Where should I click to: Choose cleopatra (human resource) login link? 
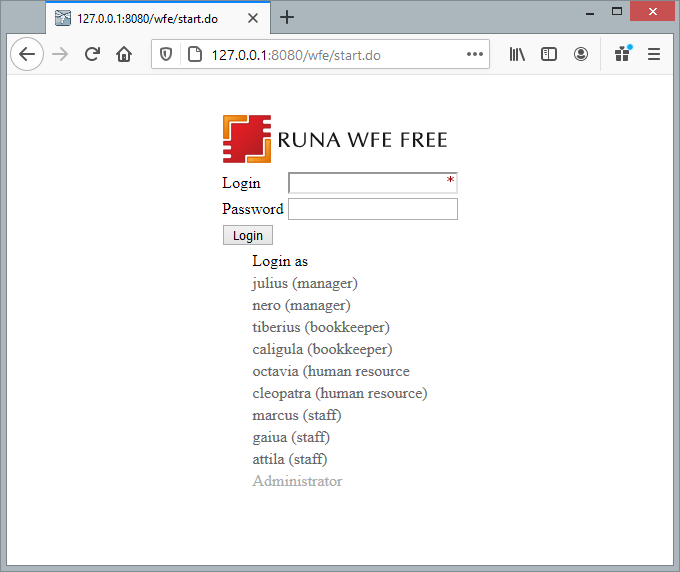(340, 394)
